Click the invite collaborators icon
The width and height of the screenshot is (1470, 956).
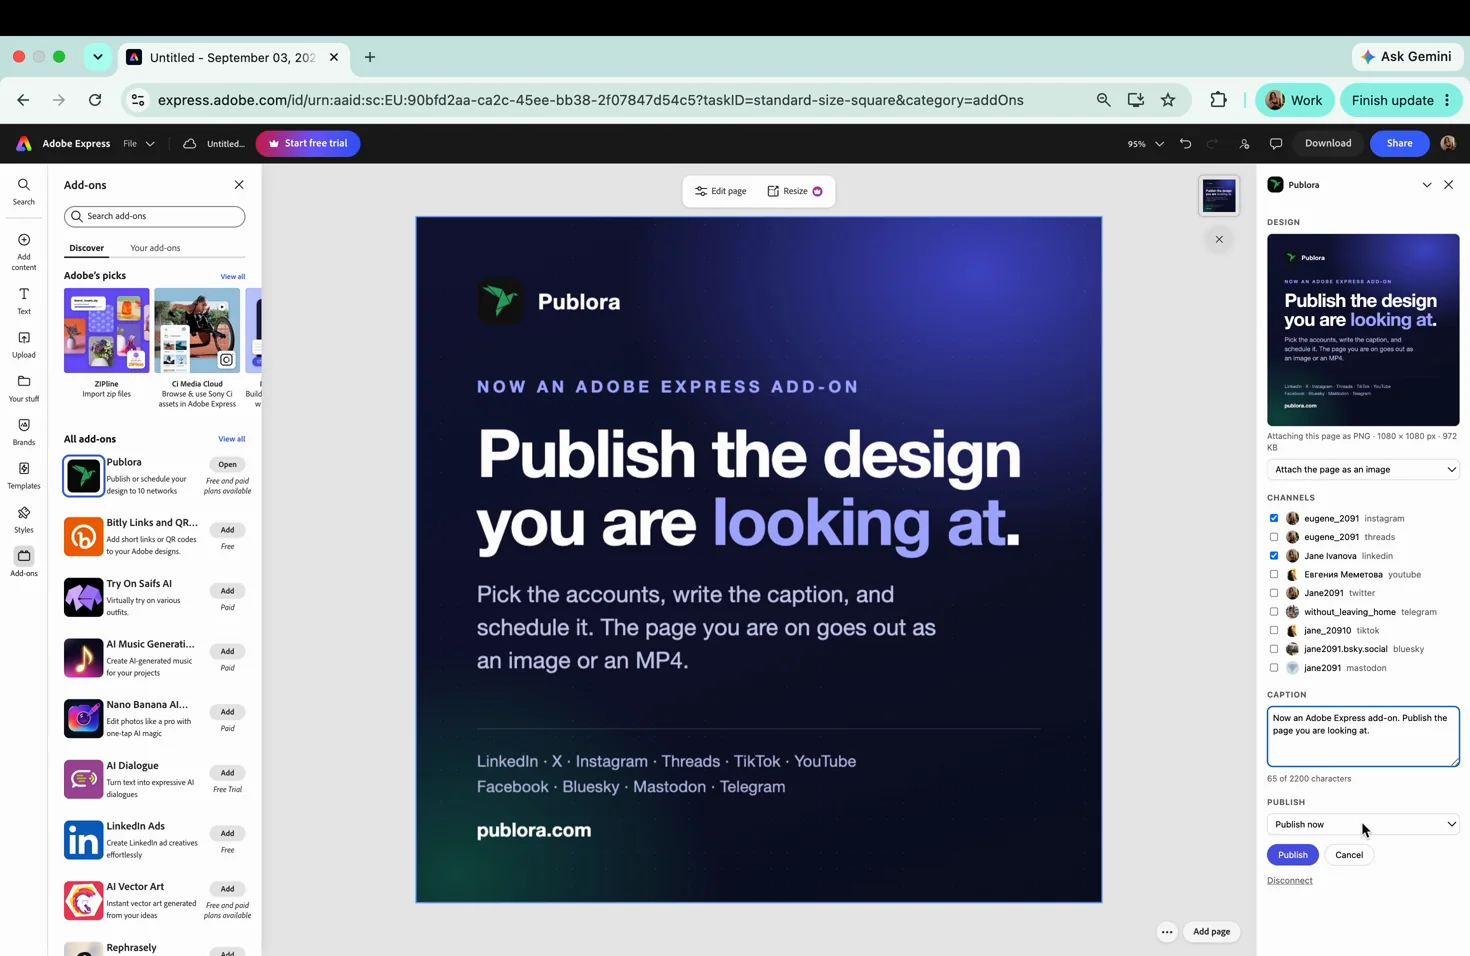(1244, 144)
